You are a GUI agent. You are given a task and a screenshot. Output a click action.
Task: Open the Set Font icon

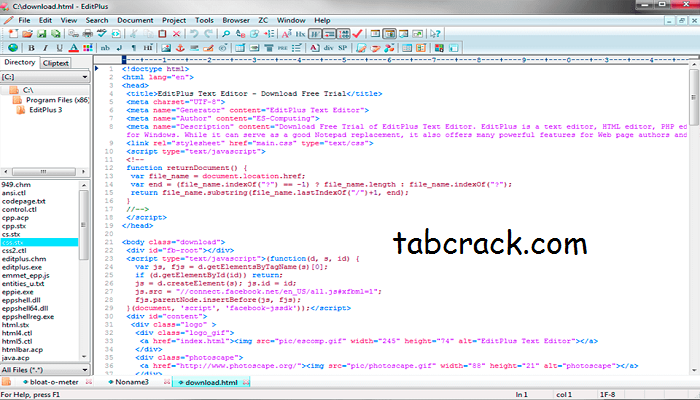tap(287, 33)
